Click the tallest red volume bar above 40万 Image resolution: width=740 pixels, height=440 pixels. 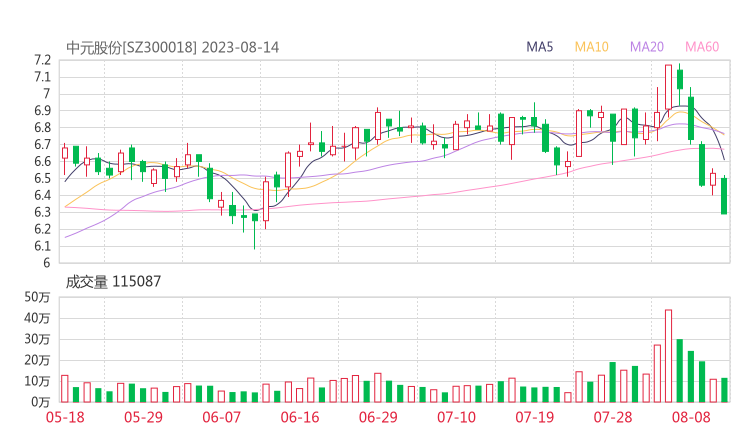(x=668, y=356)
